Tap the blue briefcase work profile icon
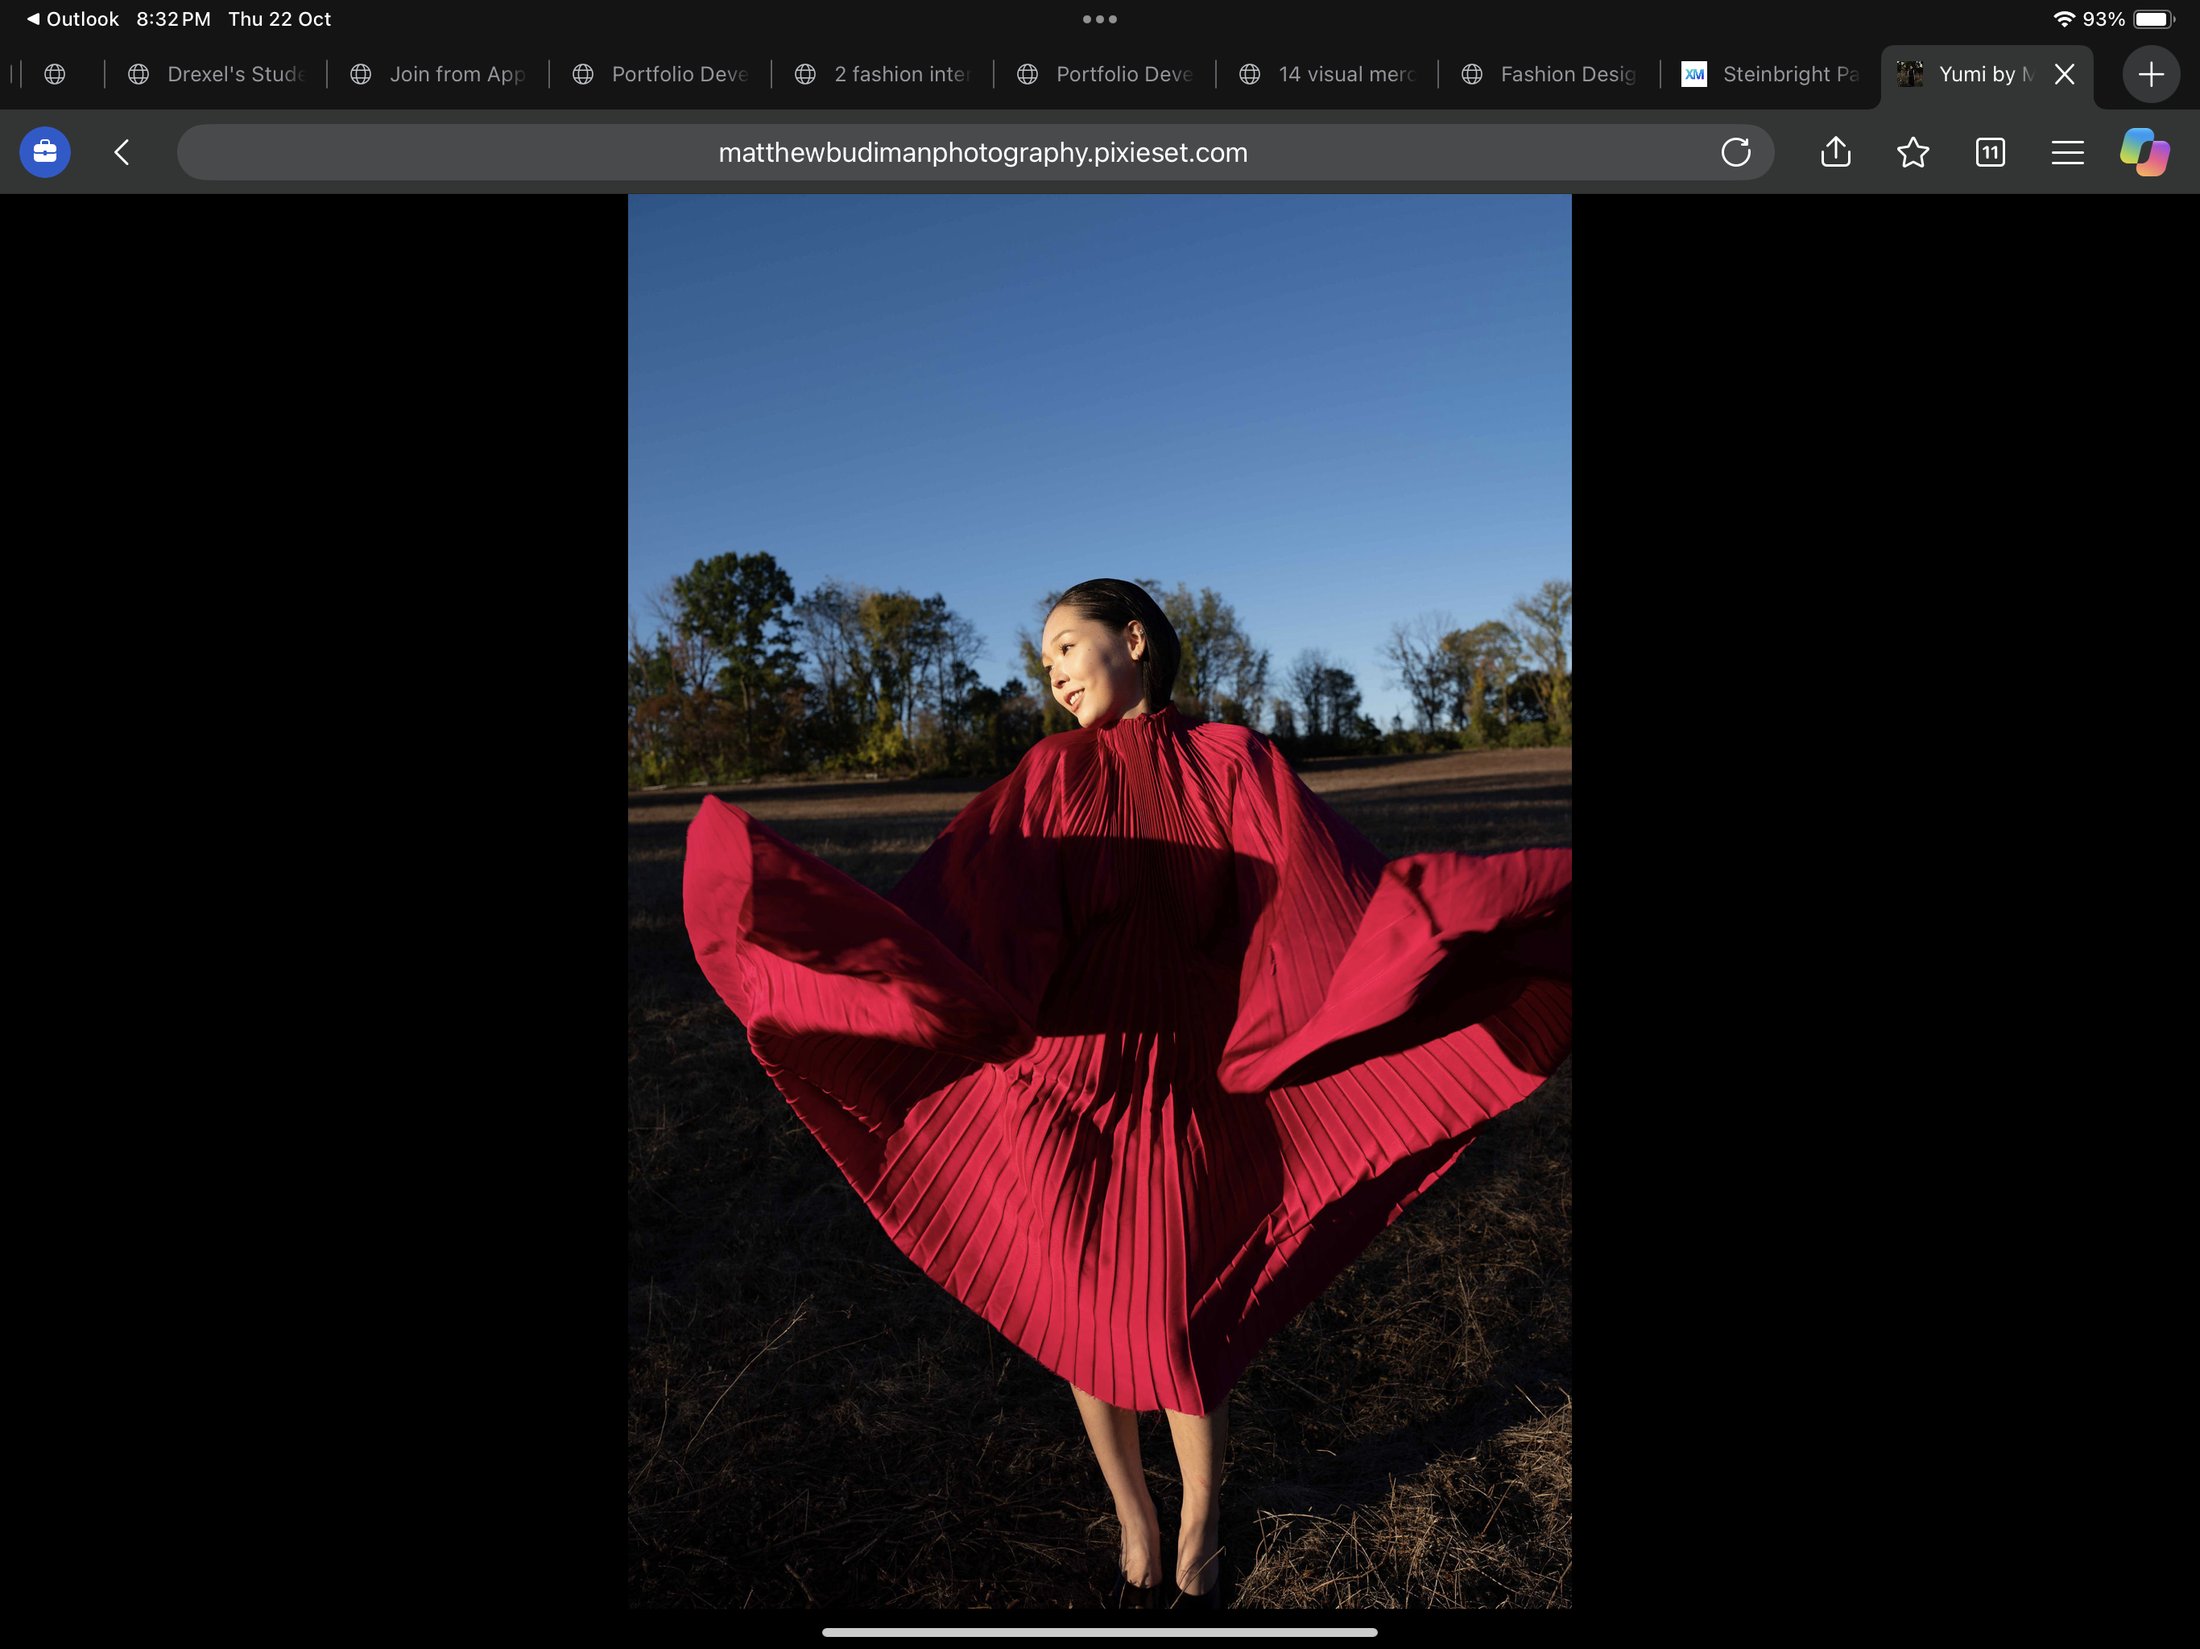Viewport: 2200px width, 1649px height. pos(45,152)
